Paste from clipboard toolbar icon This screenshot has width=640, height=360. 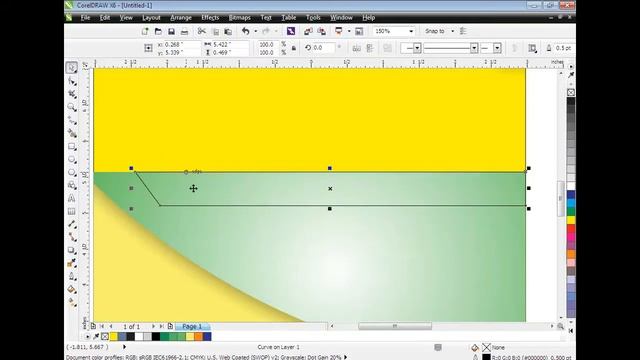(x=228, y=31)
